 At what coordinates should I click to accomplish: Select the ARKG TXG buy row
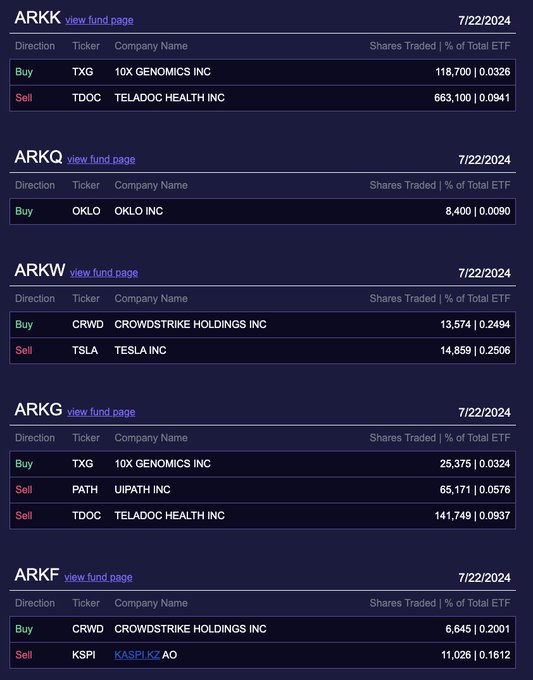coord(262,464)
